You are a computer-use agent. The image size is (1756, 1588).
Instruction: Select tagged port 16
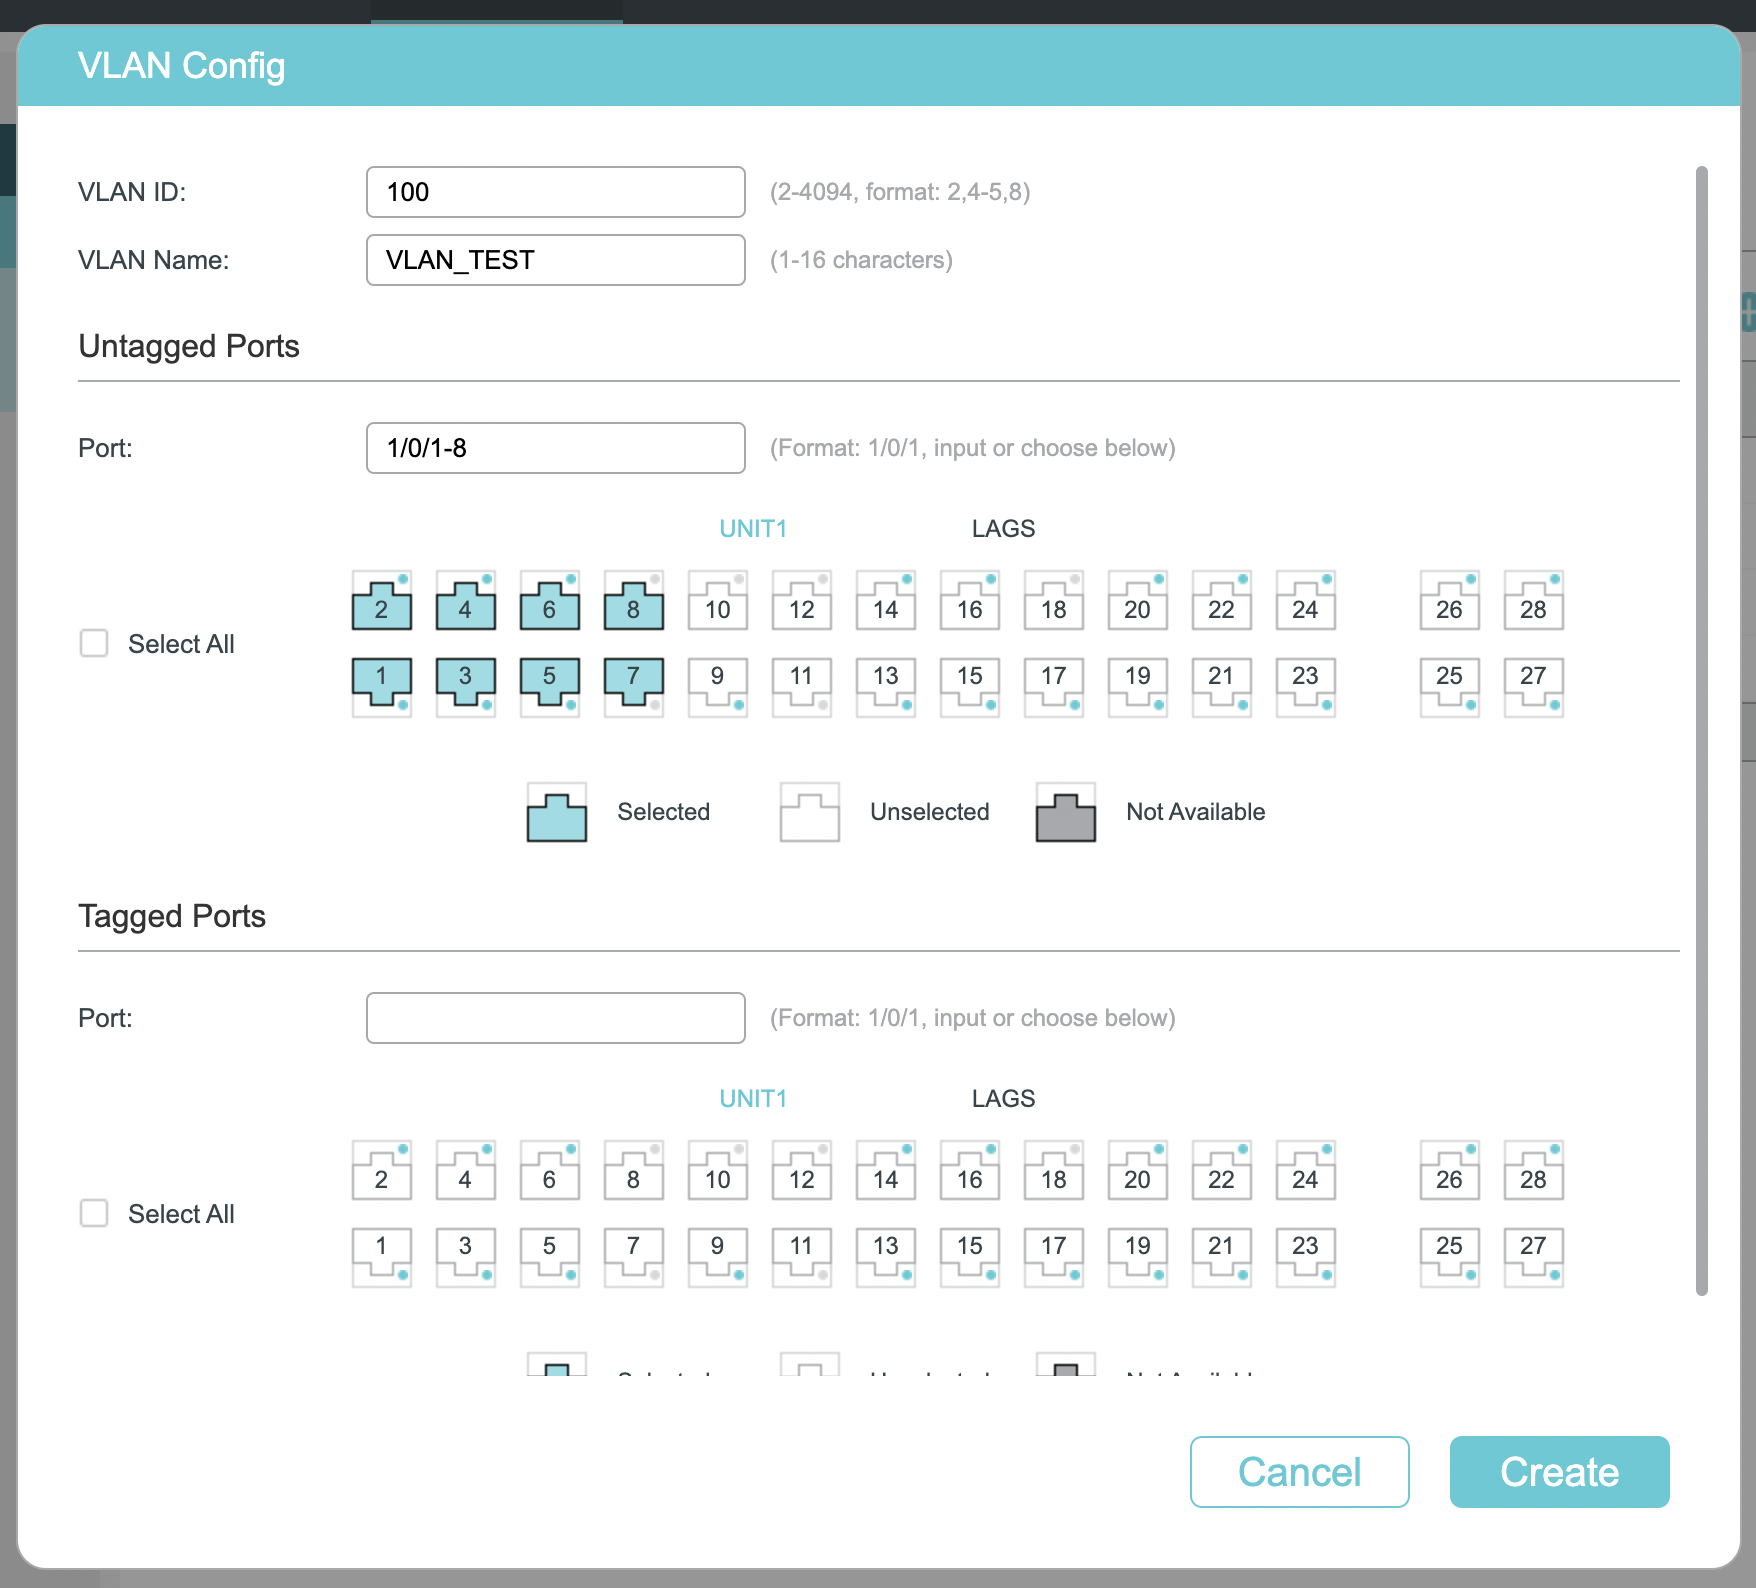[970, 1171]
